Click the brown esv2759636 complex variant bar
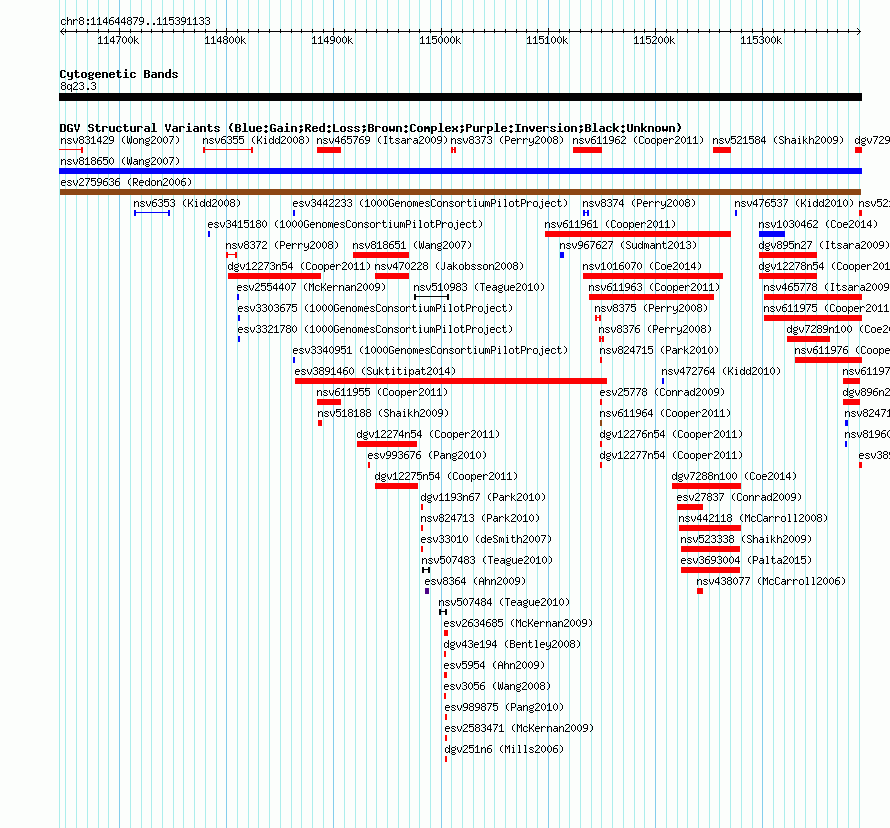Image resolution: width=890 pixels, height=828 pixels. 460,192
